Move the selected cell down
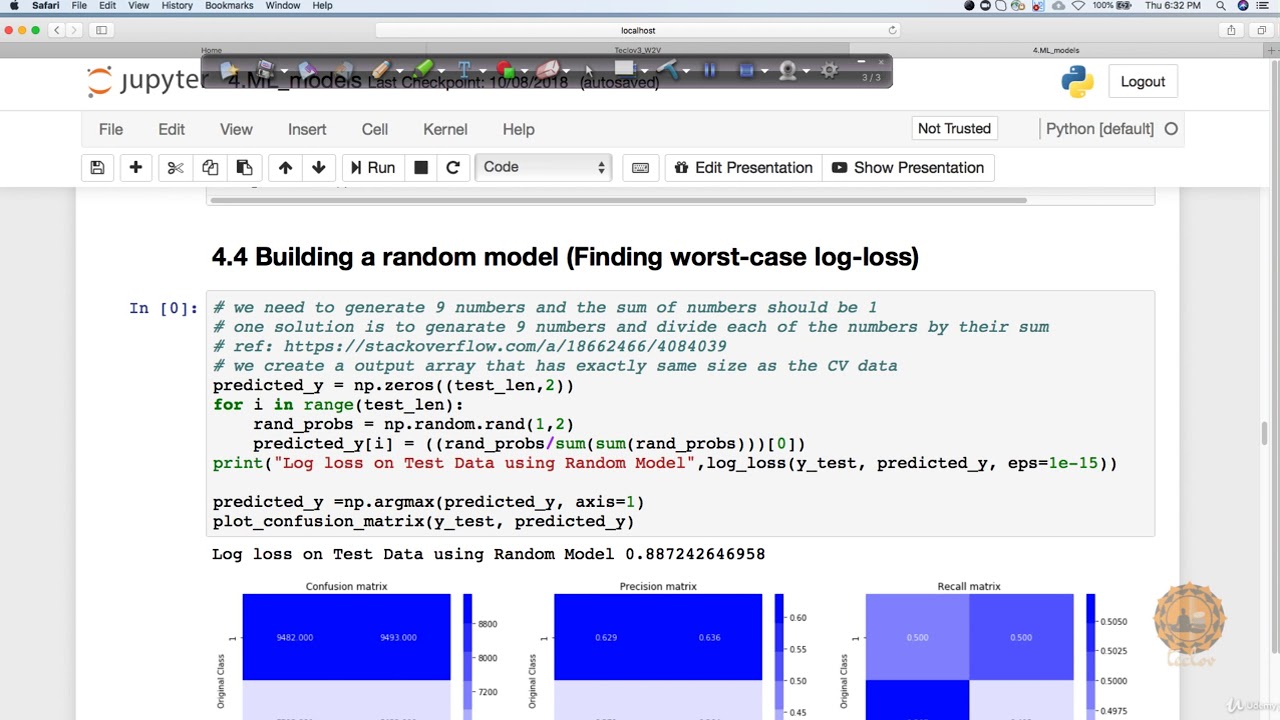The image size is (1280, 720). (x=319, y=168)
